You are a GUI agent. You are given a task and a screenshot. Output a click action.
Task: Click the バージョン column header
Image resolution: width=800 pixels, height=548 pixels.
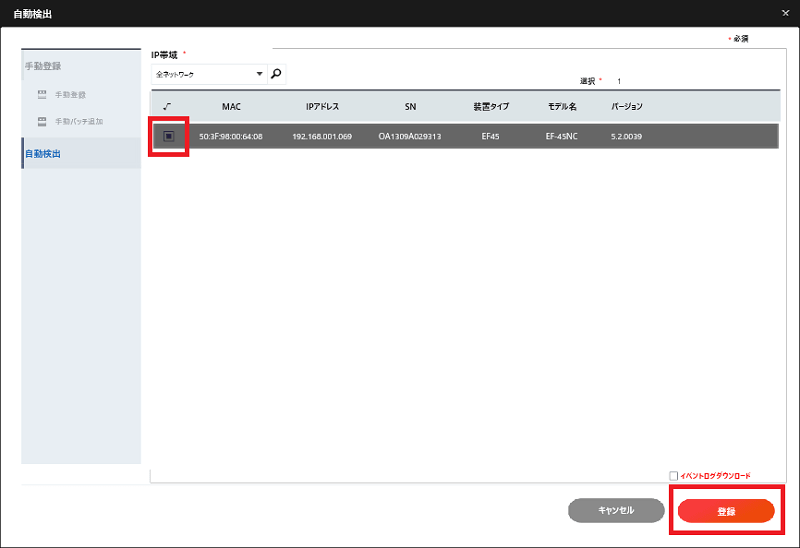pyautogui.click(x=627, y=107)
